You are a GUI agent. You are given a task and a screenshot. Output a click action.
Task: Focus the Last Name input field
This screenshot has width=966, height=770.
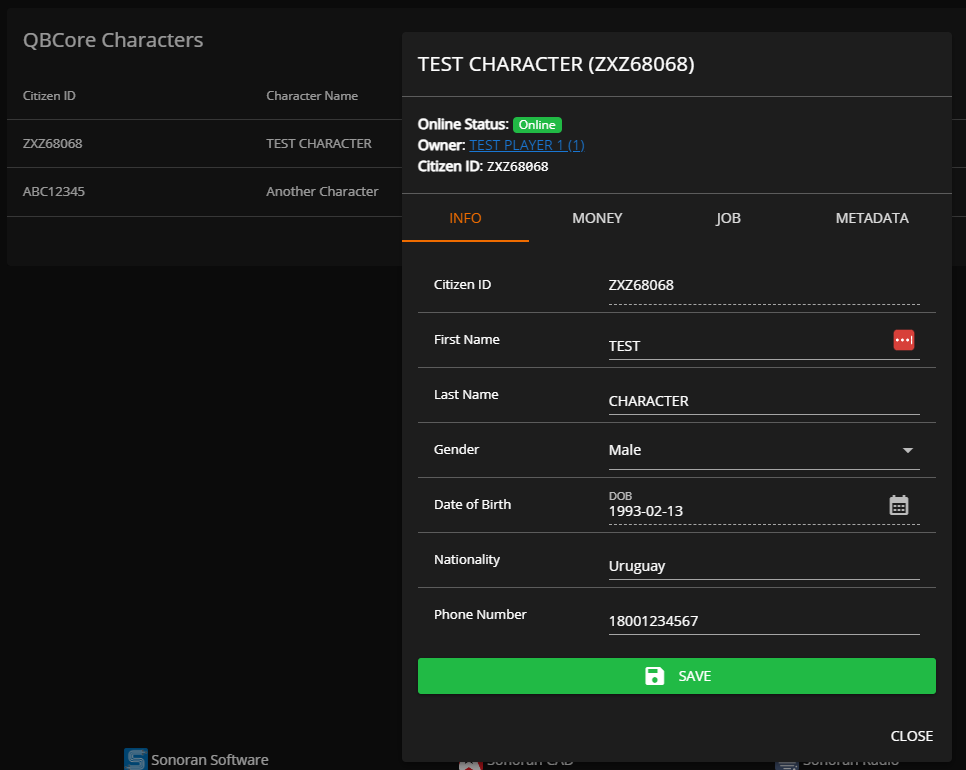[x=763, y=401]
